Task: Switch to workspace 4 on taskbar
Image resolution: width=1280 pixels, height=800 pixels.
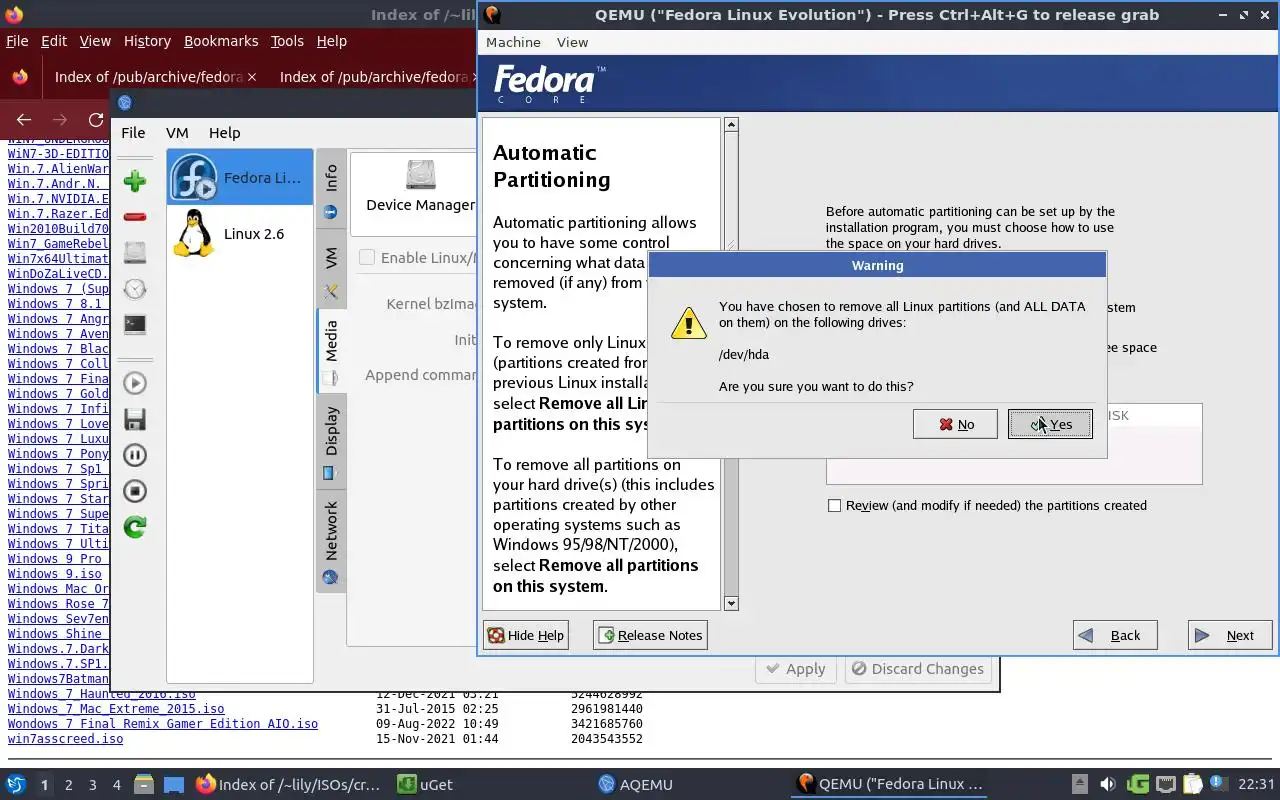Action: pos(116,785)
